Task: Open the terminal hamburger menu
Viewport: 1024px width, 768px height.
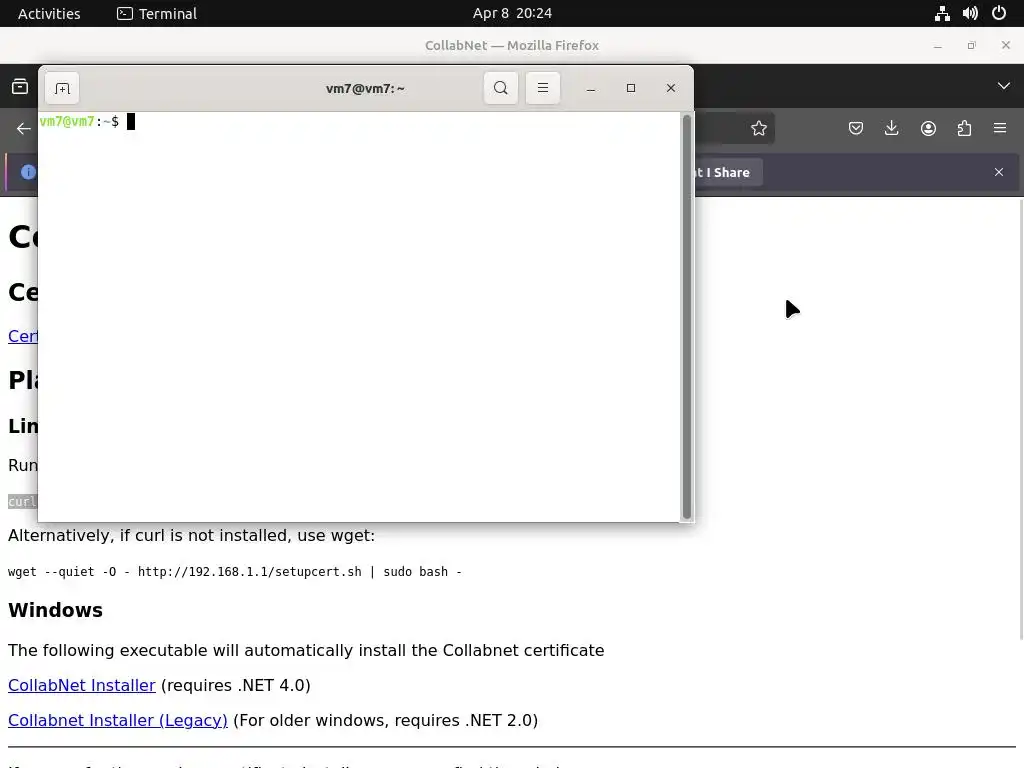Action: [x=543, y=88]
